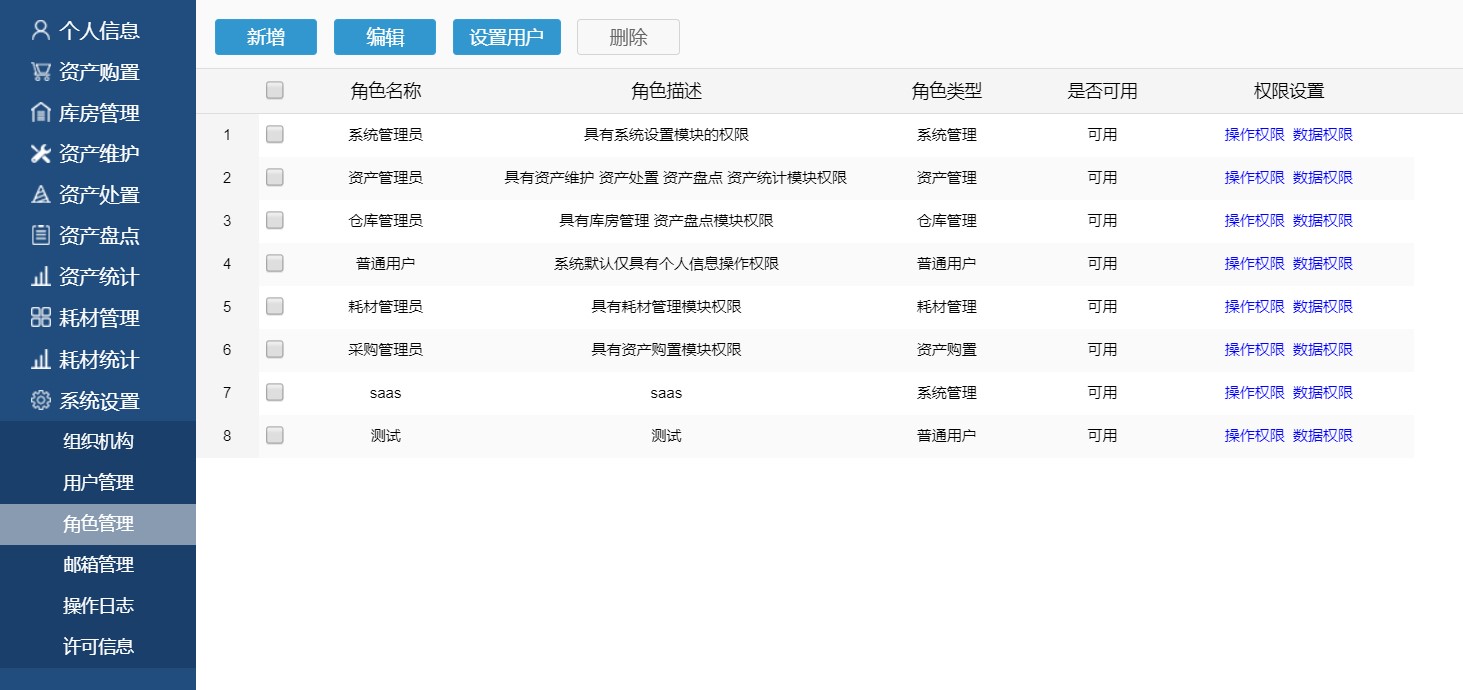The image size is (1463, 690).
Task: Open 数据权限 for the 测试 role
Action: 1323,436
